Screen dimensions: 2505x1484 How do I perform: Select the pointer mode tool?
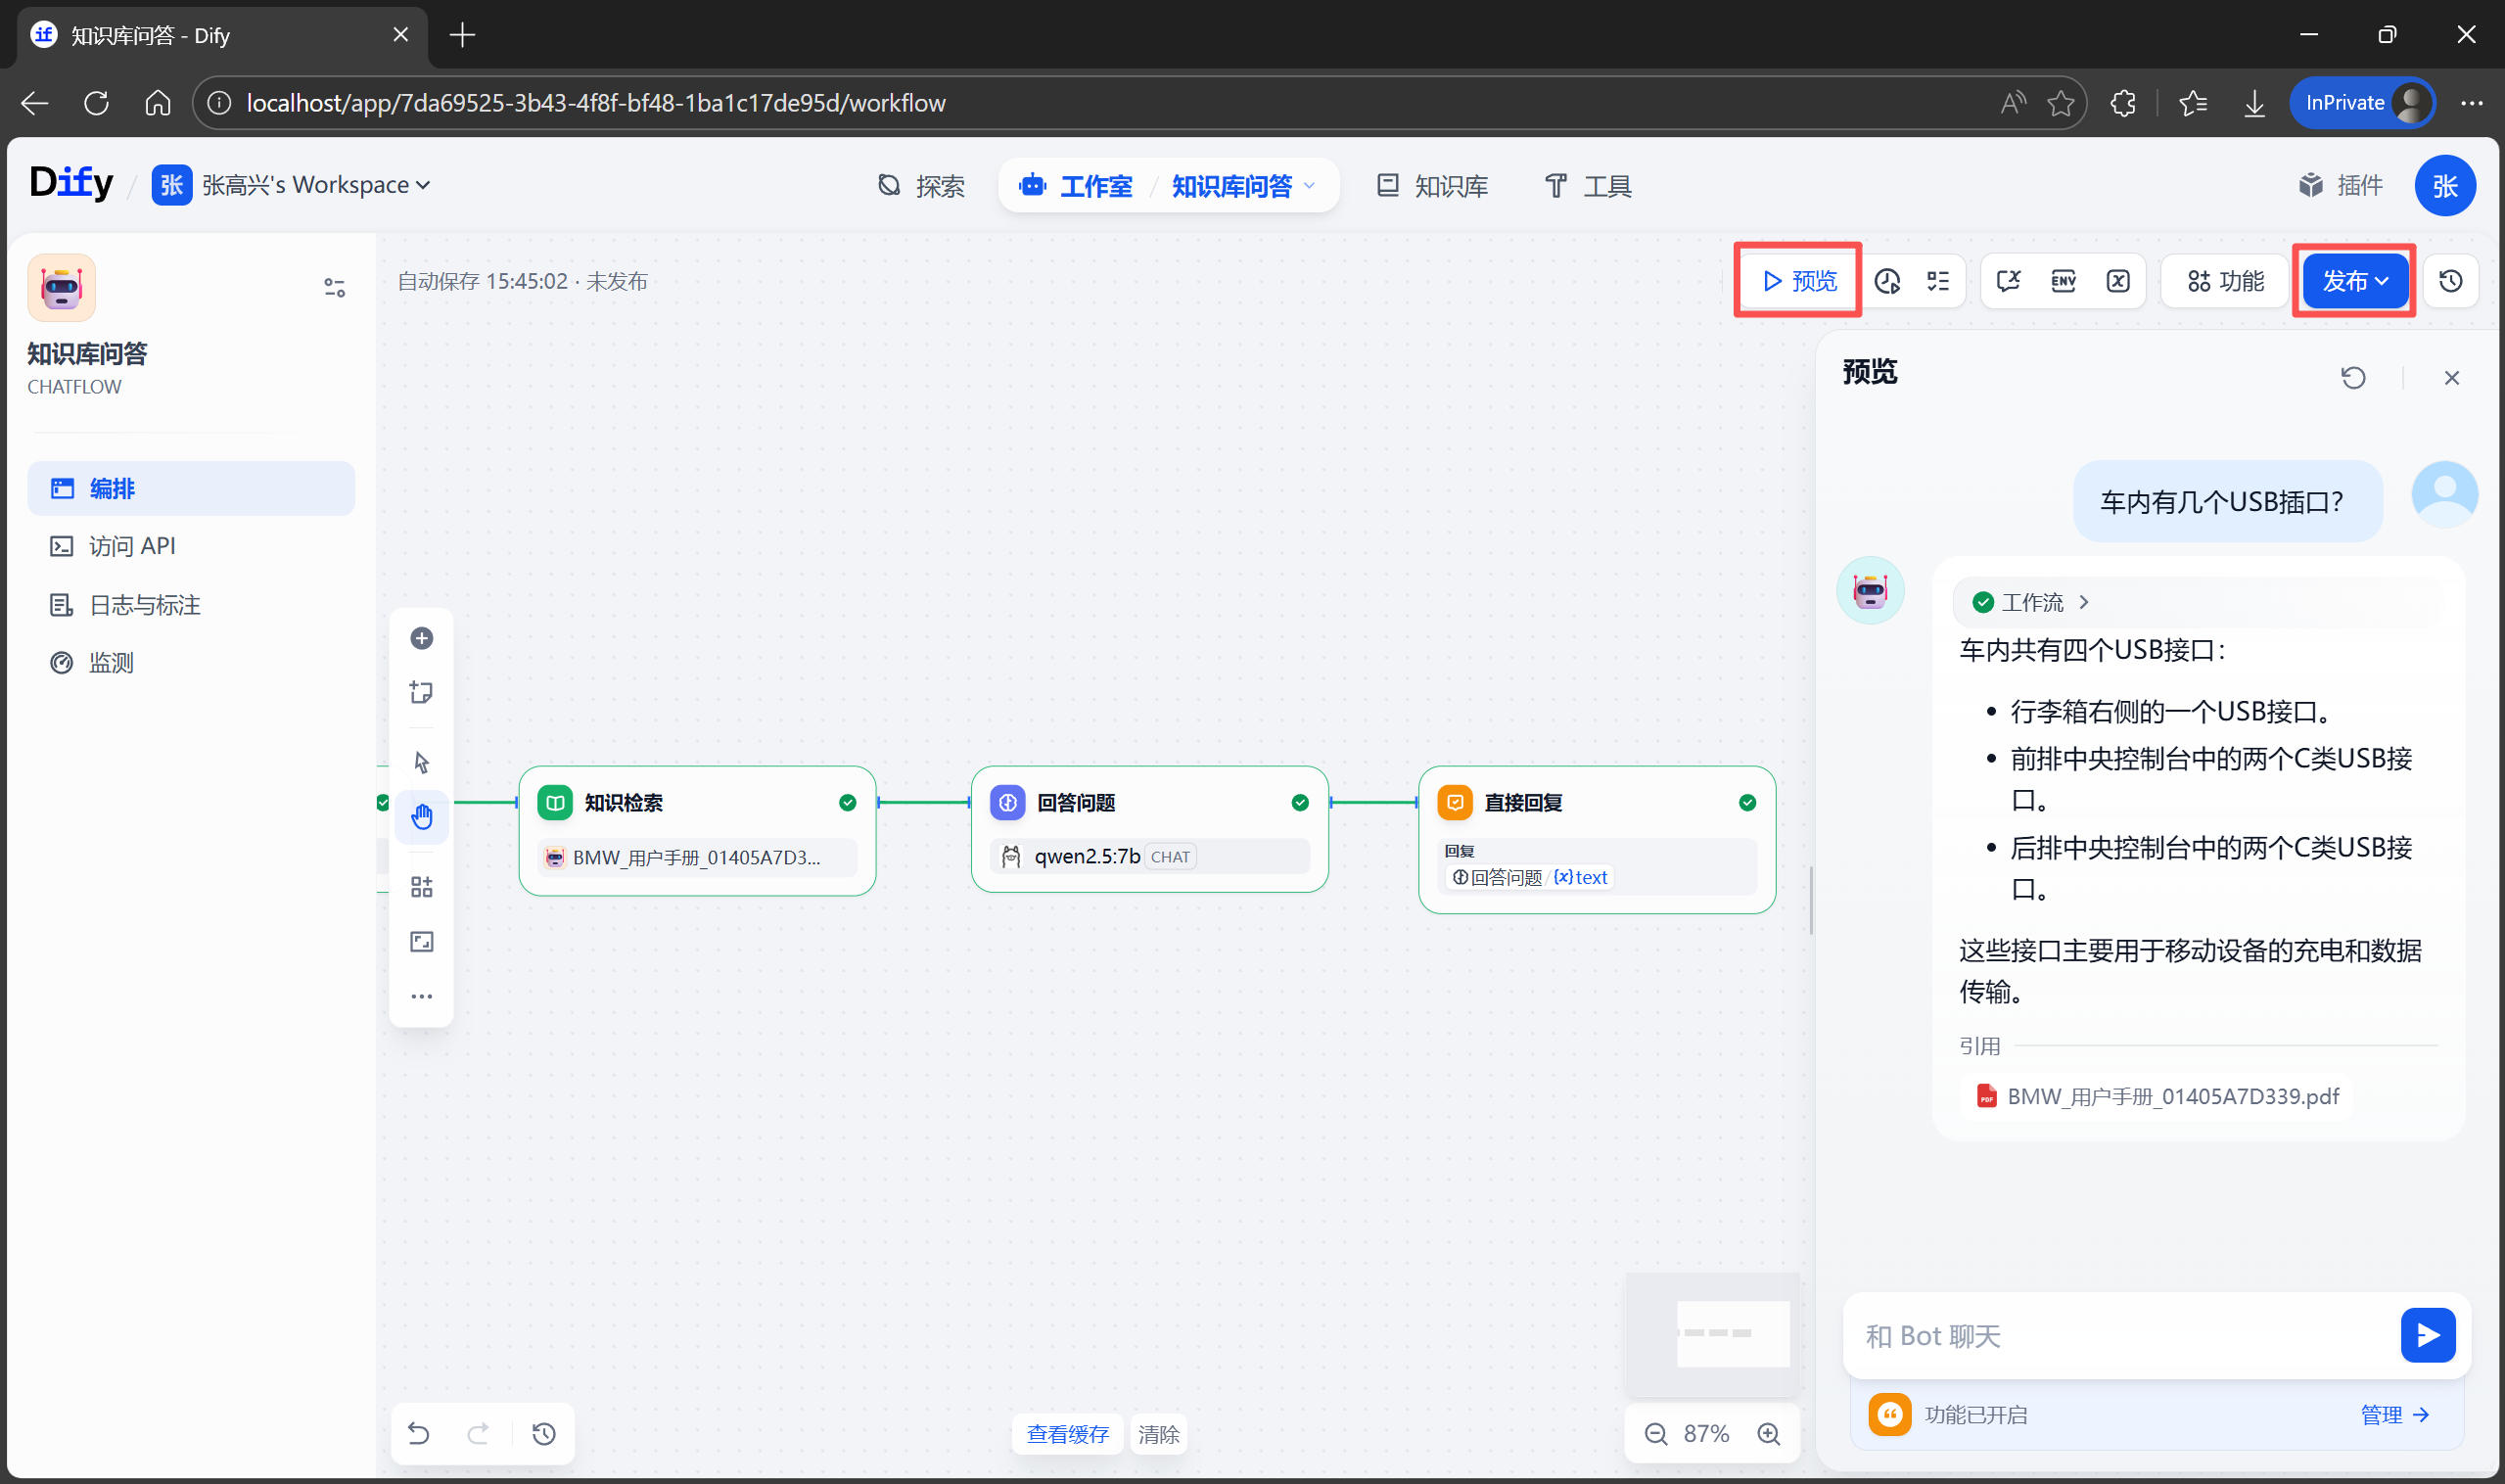(421, 763)
